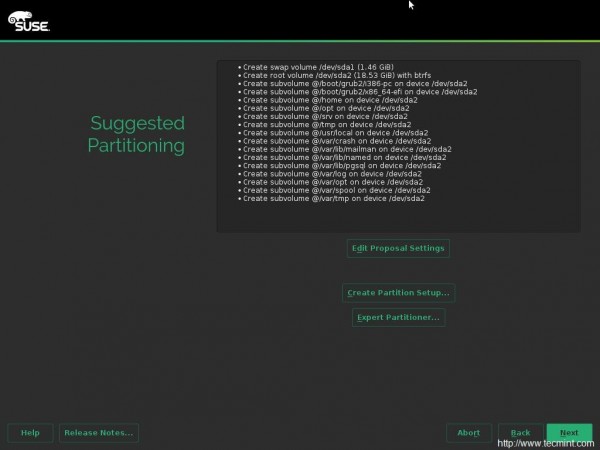Select the @/tmp subvolume line
The height and width of the screenshot is (450, 600).
[x=327, y=125]
